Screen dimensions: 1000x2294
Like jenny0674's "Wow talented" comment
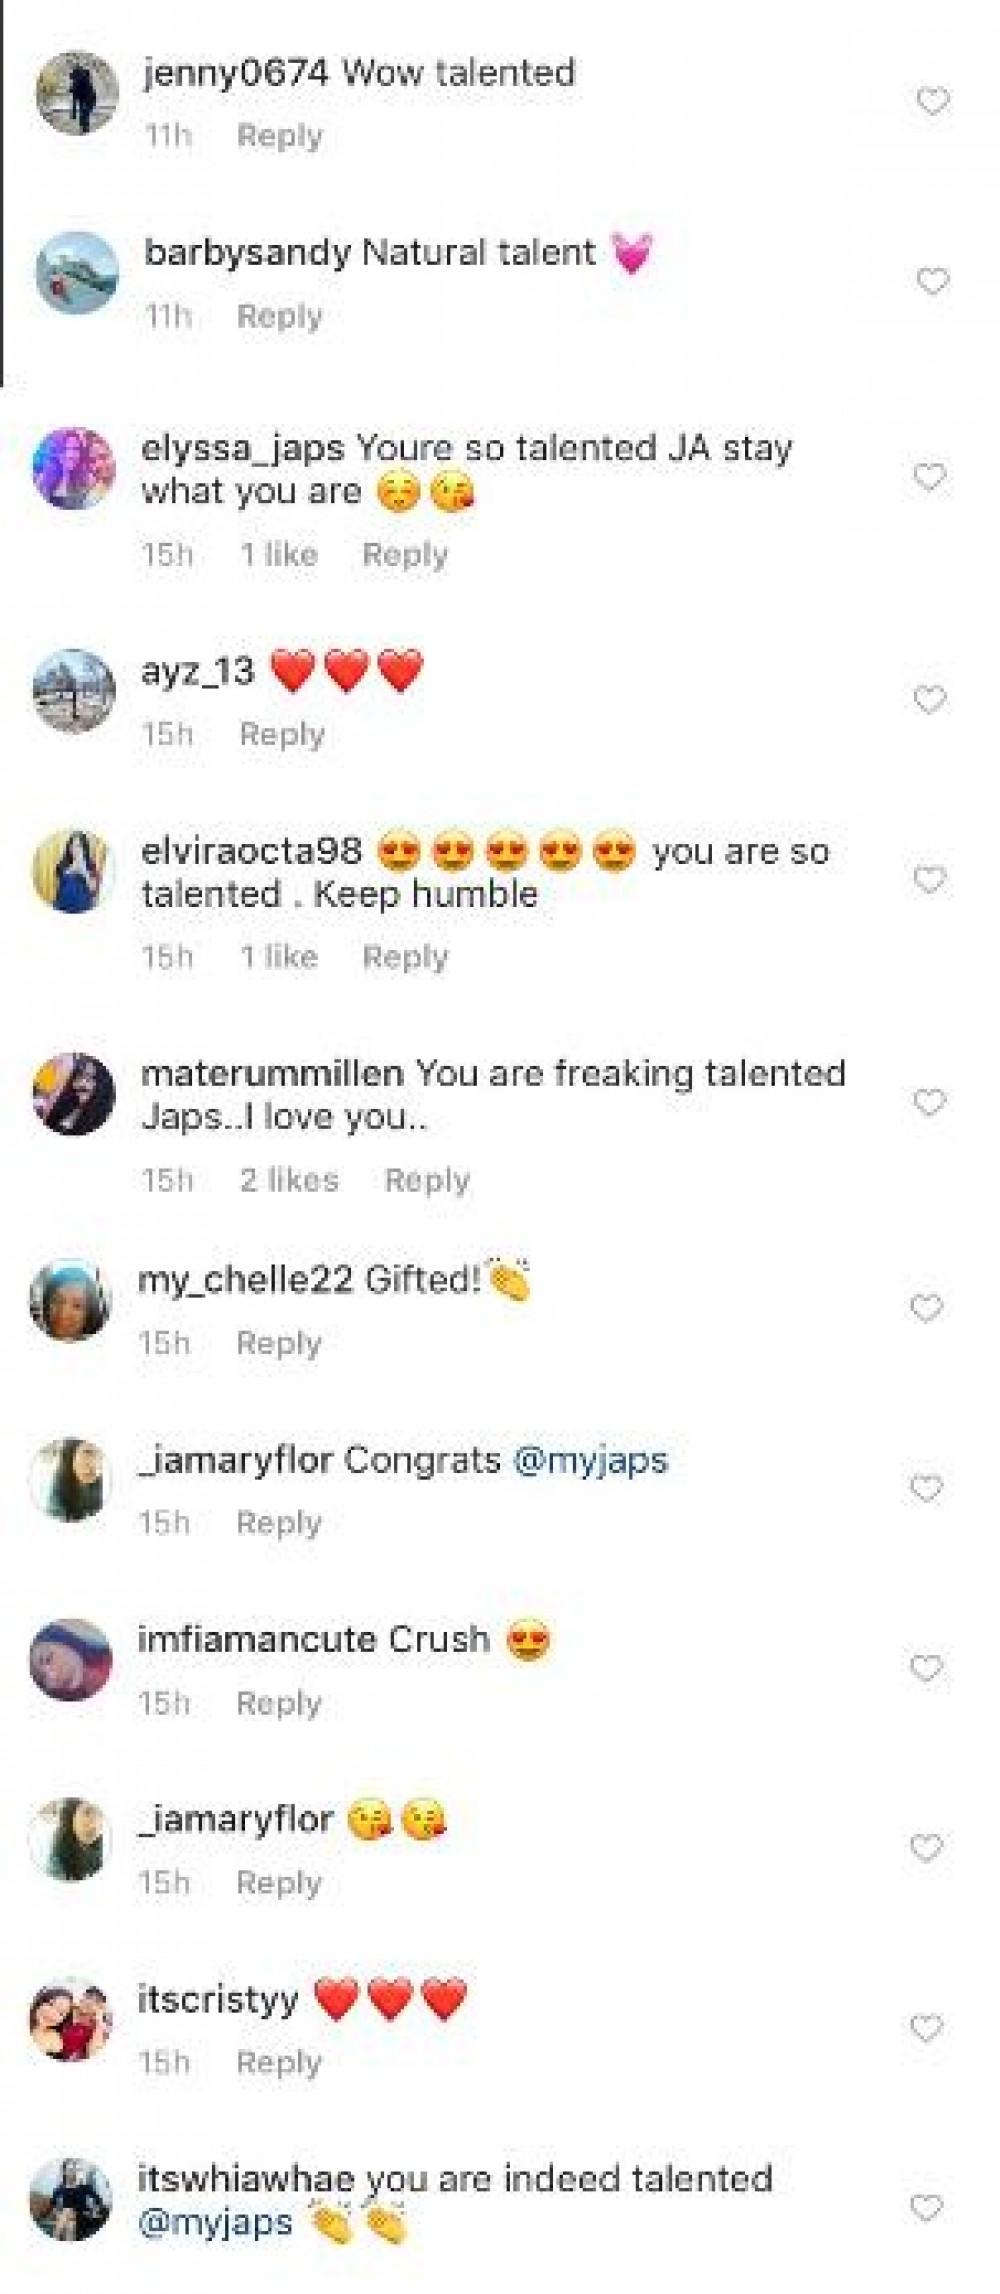click(933, 101)
